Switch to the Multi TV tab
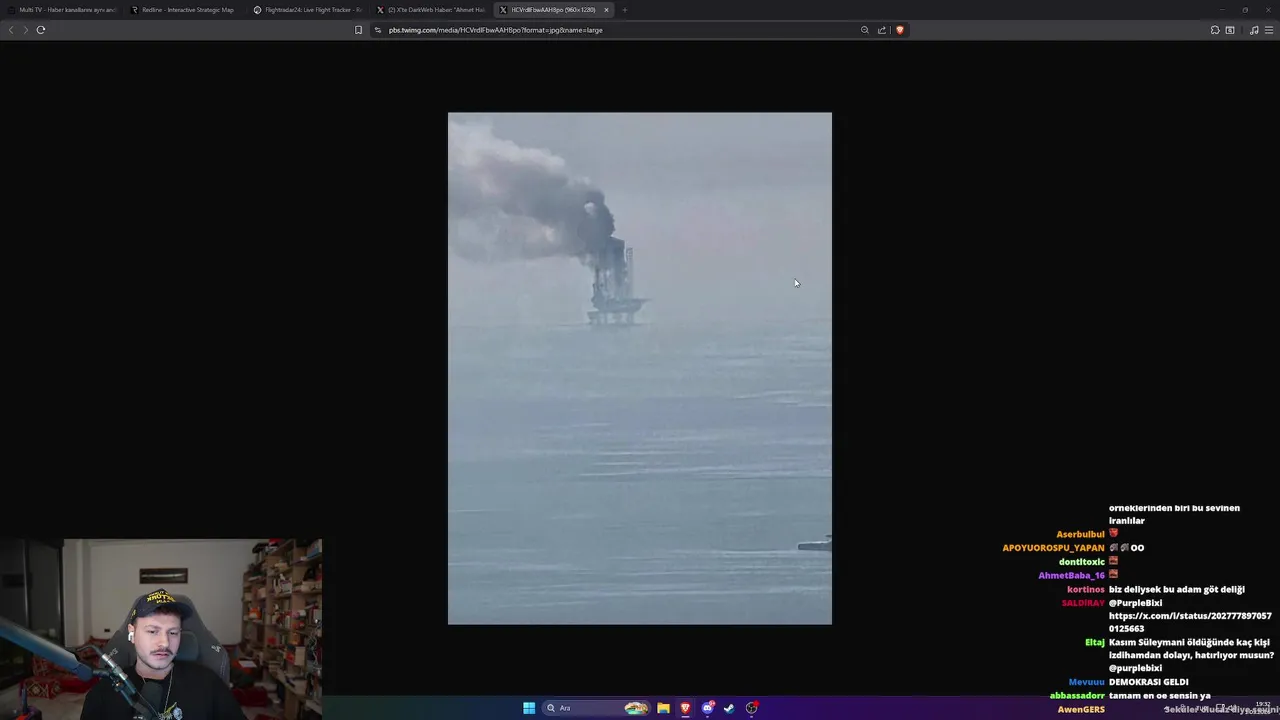The image size is (1280, 720). (62, 10)
